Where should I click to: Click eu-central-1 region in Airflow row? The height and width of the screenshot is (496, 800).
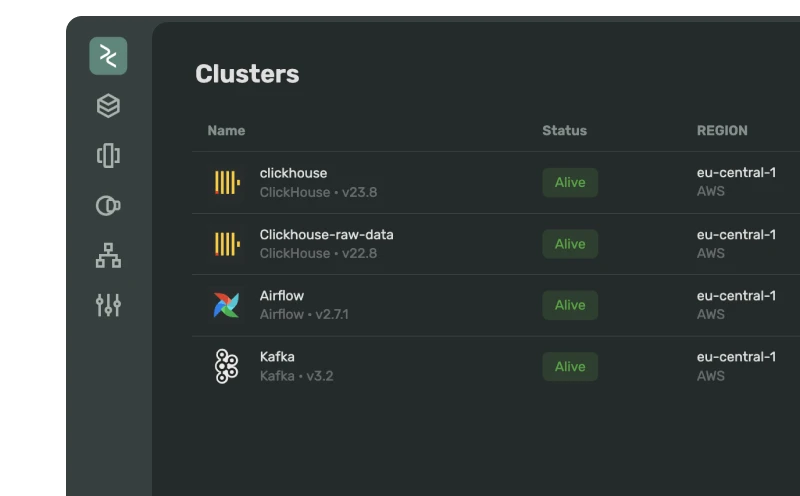click(736, 296)
